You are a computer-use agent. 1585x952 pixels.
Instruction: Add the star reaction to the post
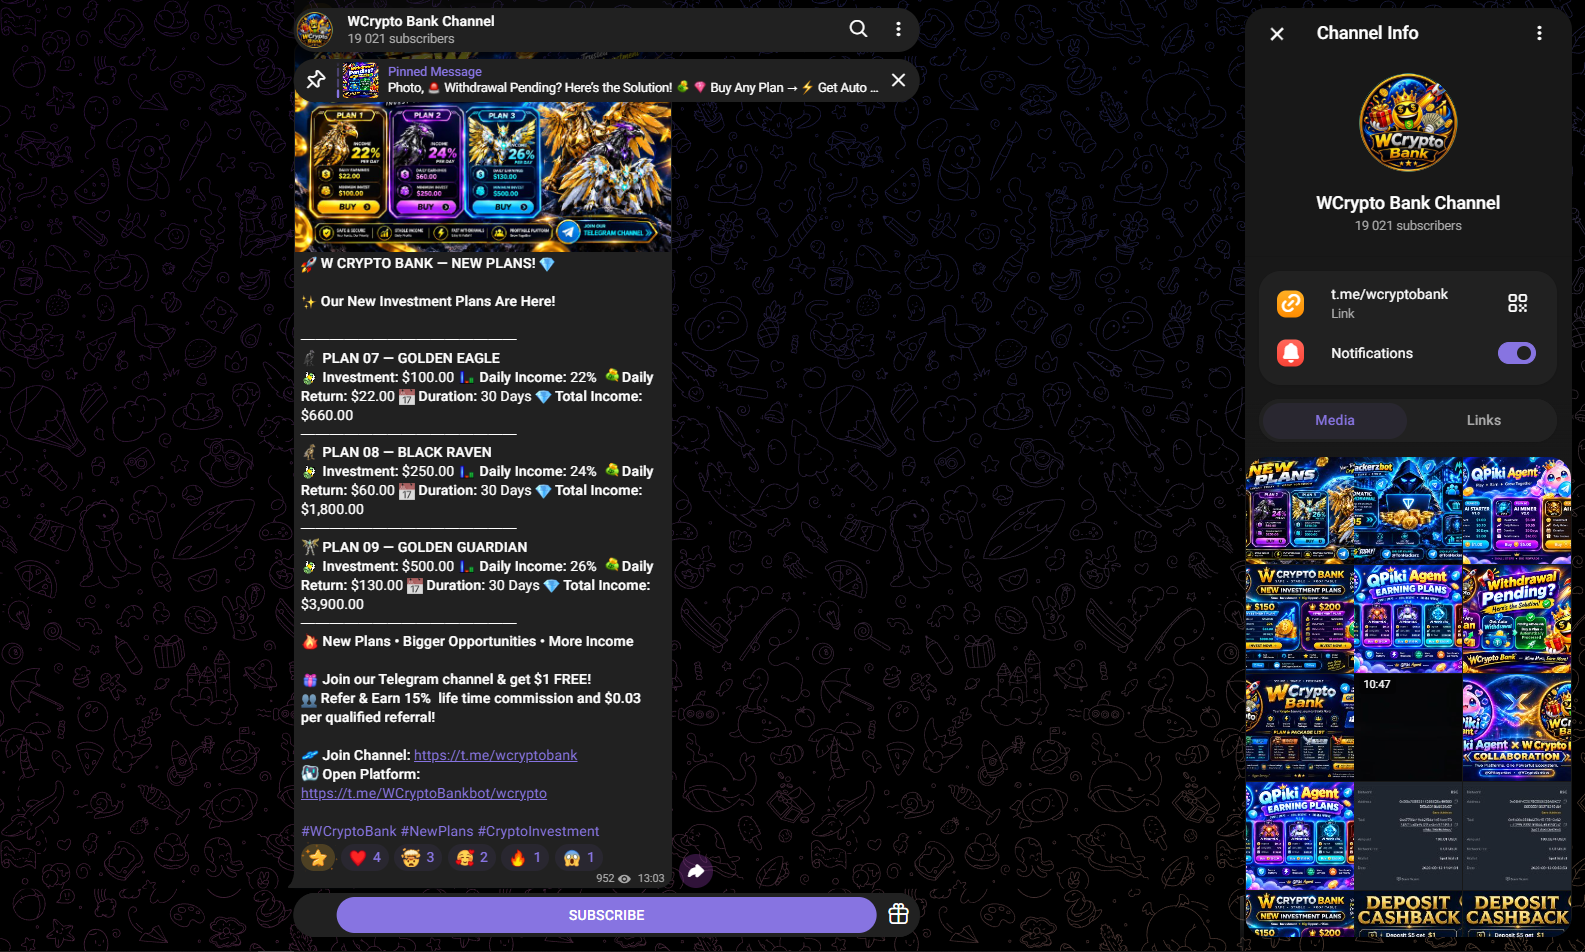[x=318, y=858]
